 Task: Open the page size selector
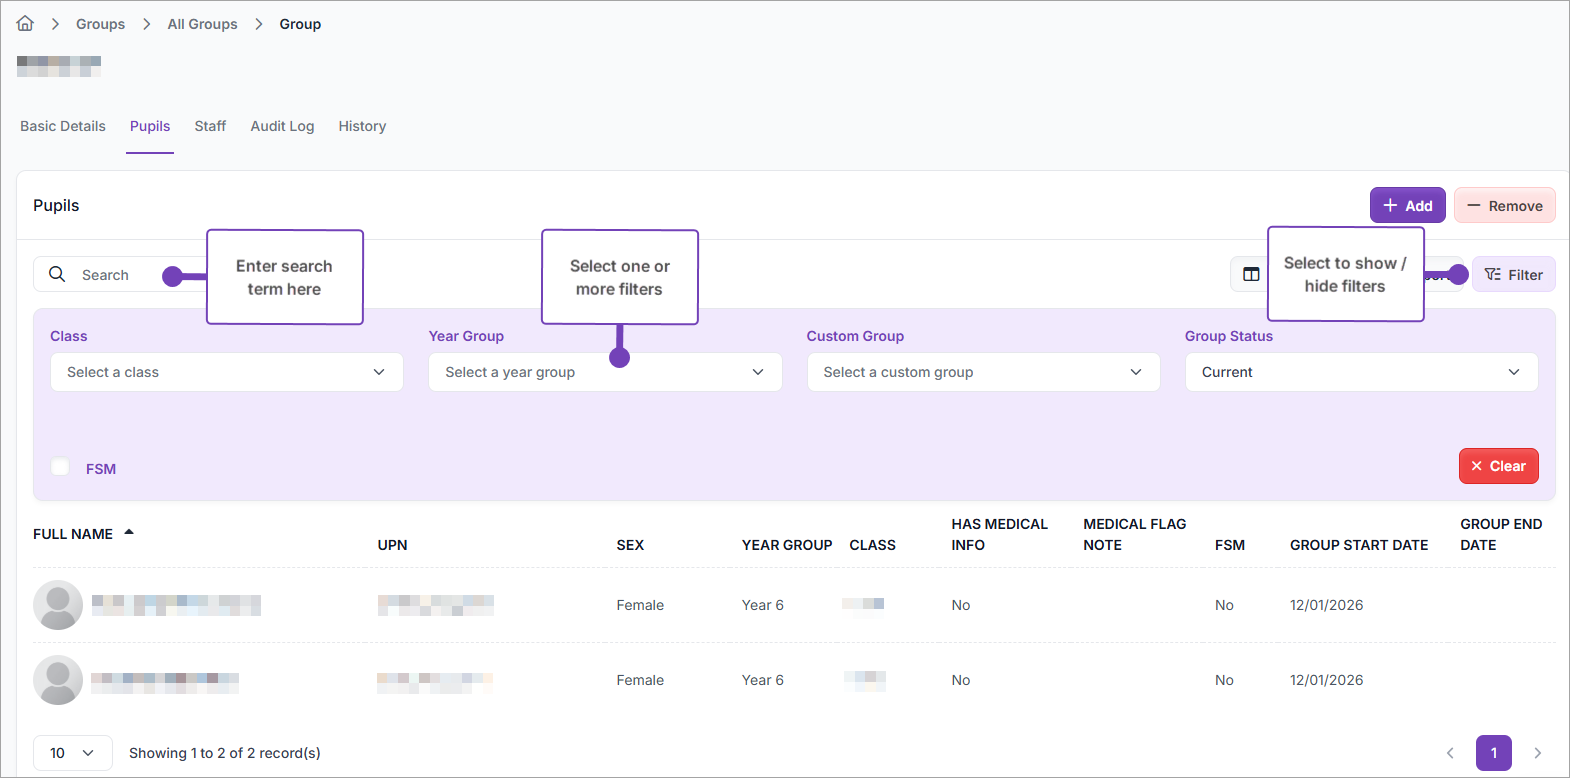pyautogui.click(x=72, y=753)
